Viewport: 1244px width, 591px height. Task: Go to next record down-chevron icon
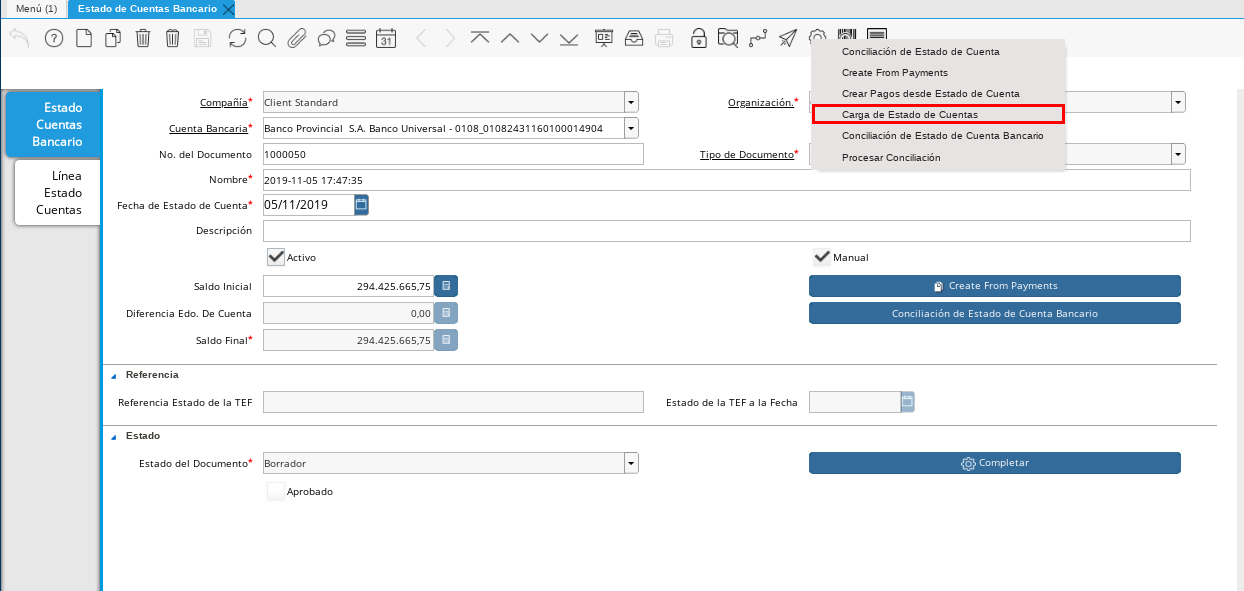[540, 38]
